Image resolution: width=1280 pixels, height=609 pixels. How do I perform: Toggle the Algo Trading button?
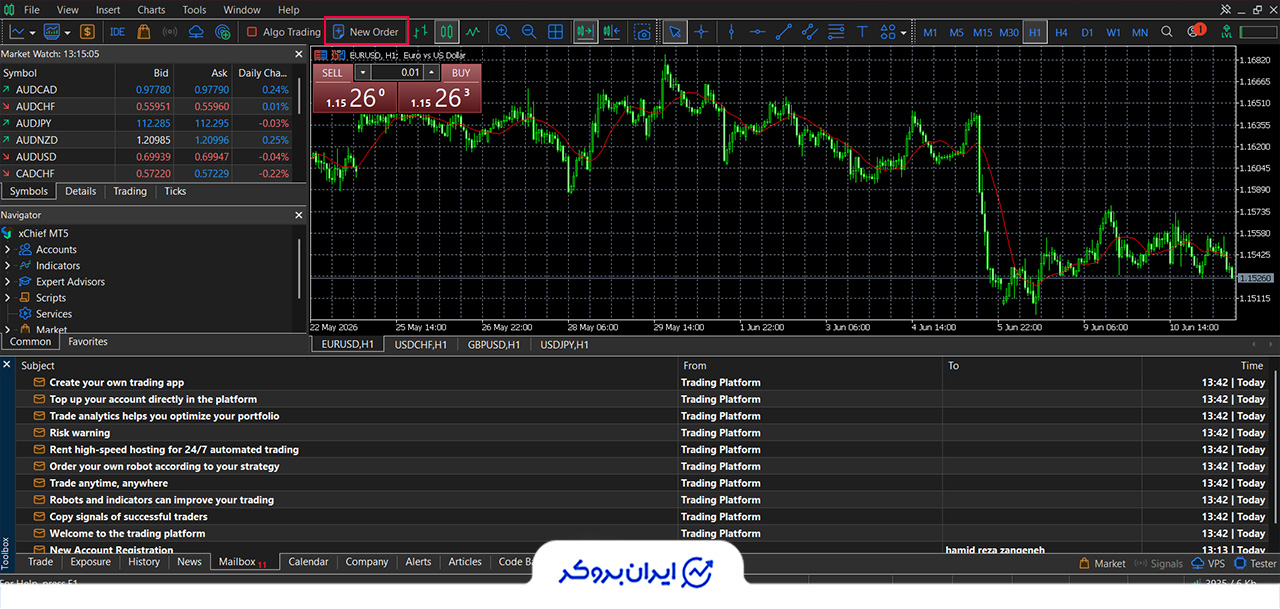284,32
